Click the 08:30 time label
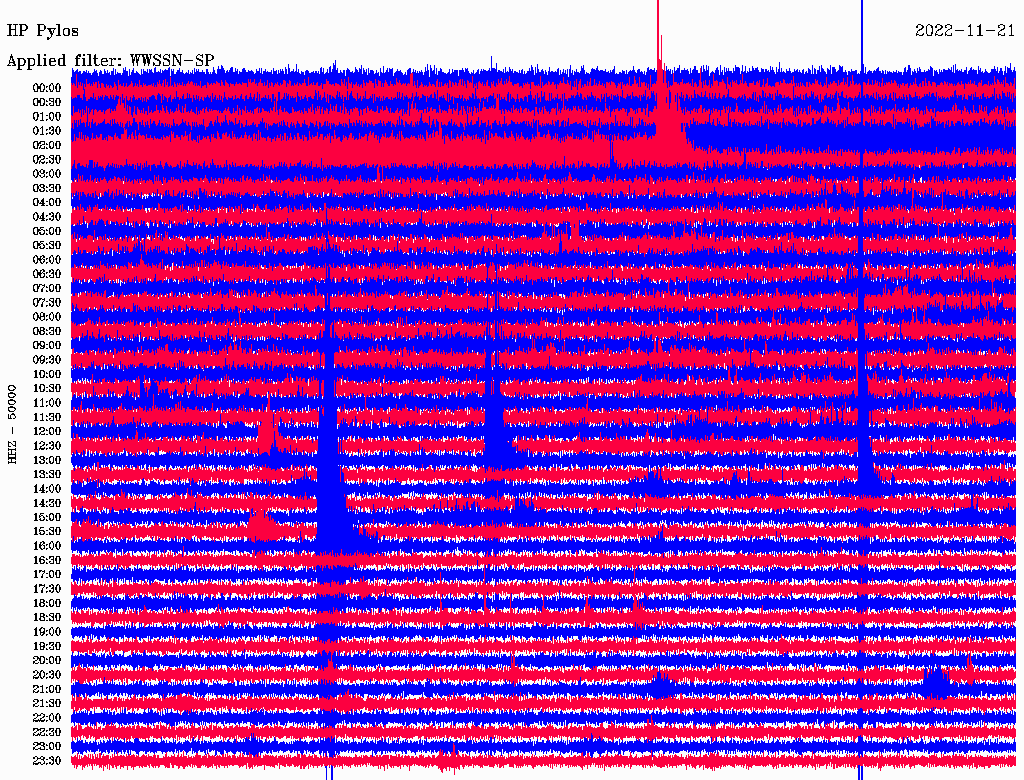Image resolution: width=1024 pixels, height=780 pixels. click(x=47, y=331)
